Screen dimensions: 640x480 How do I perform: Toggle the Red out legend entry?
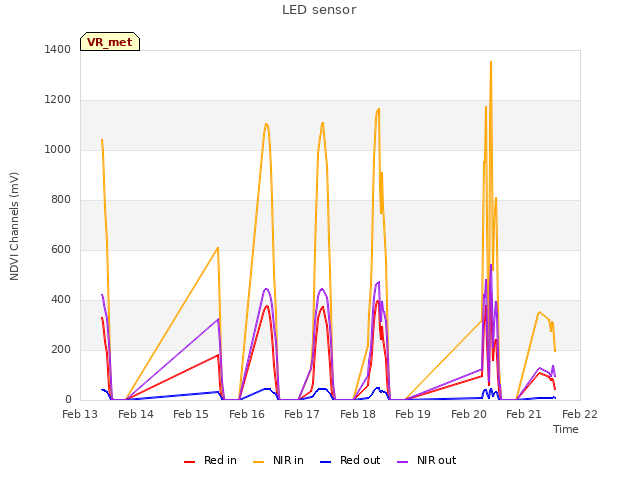tap(350, 460)
